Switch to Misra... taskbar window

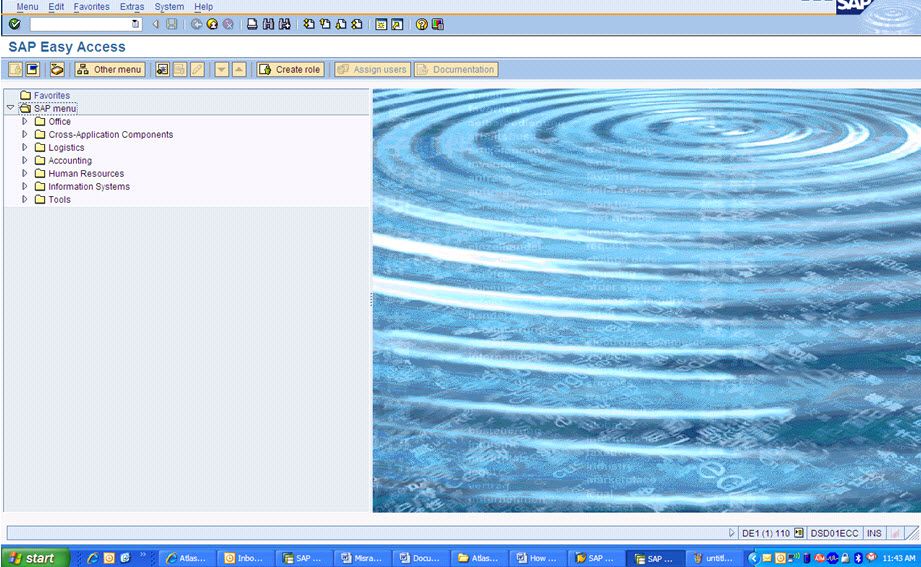click(362, 558)
